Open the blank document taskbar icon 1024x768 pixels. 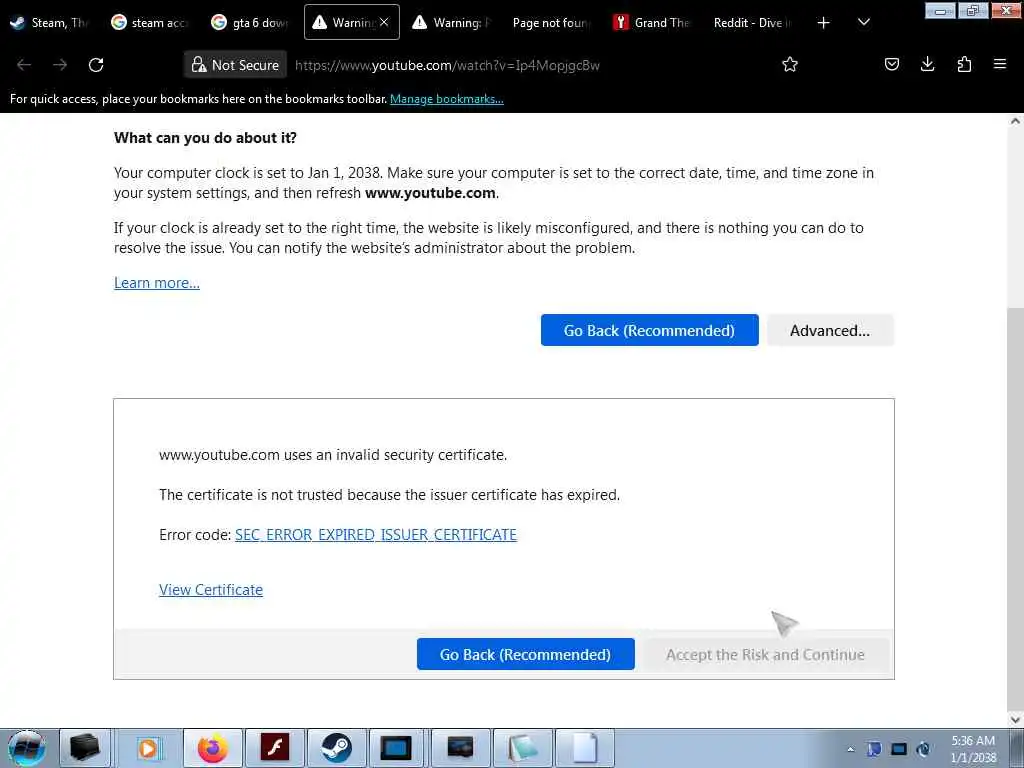click(x=584, y=748)
